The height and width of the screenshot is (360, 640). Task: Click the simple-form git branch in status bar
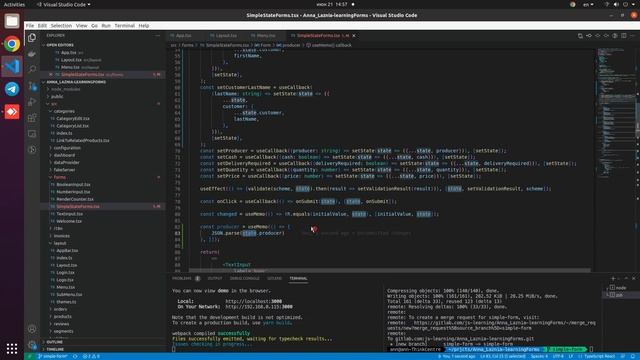point(53,356)
